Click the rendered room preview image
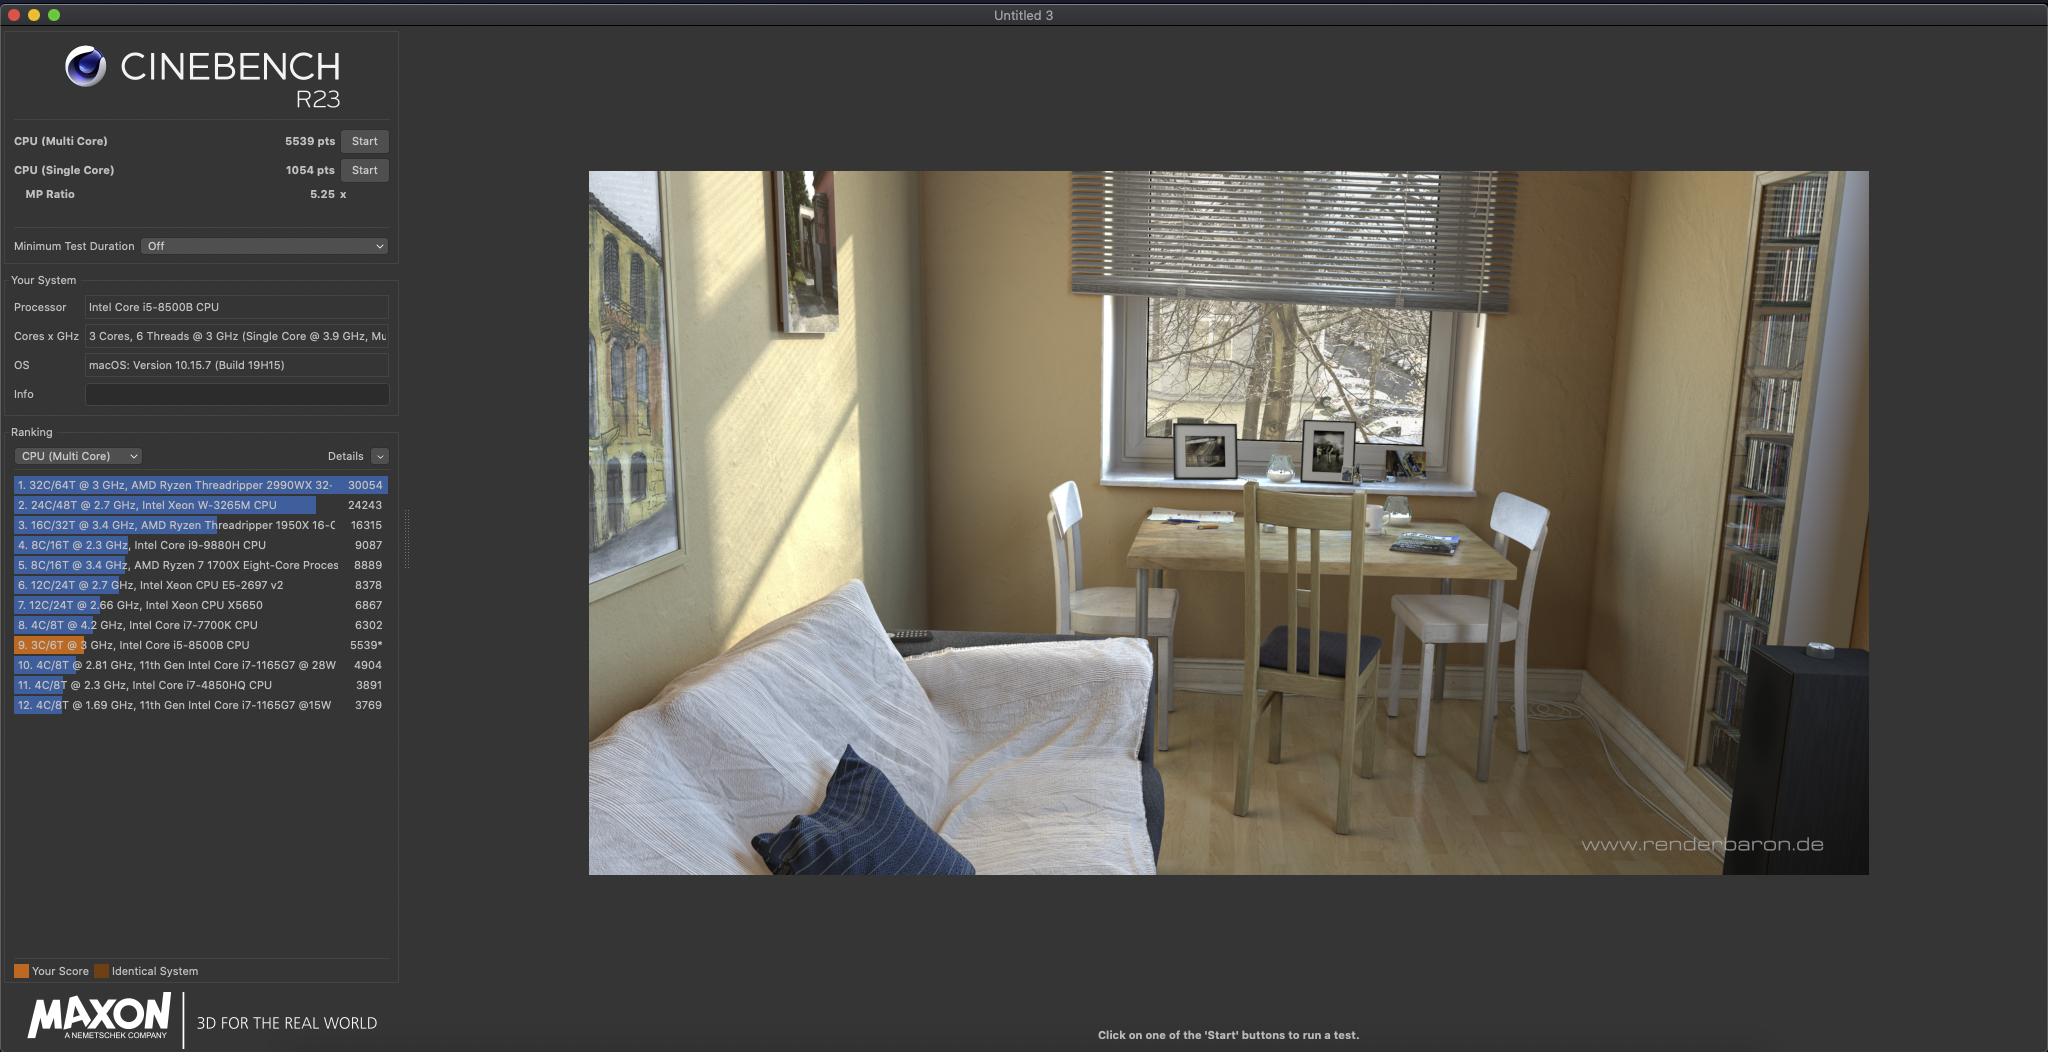This screenshot has height=1052, width=2048. [x=1228, y=523]
